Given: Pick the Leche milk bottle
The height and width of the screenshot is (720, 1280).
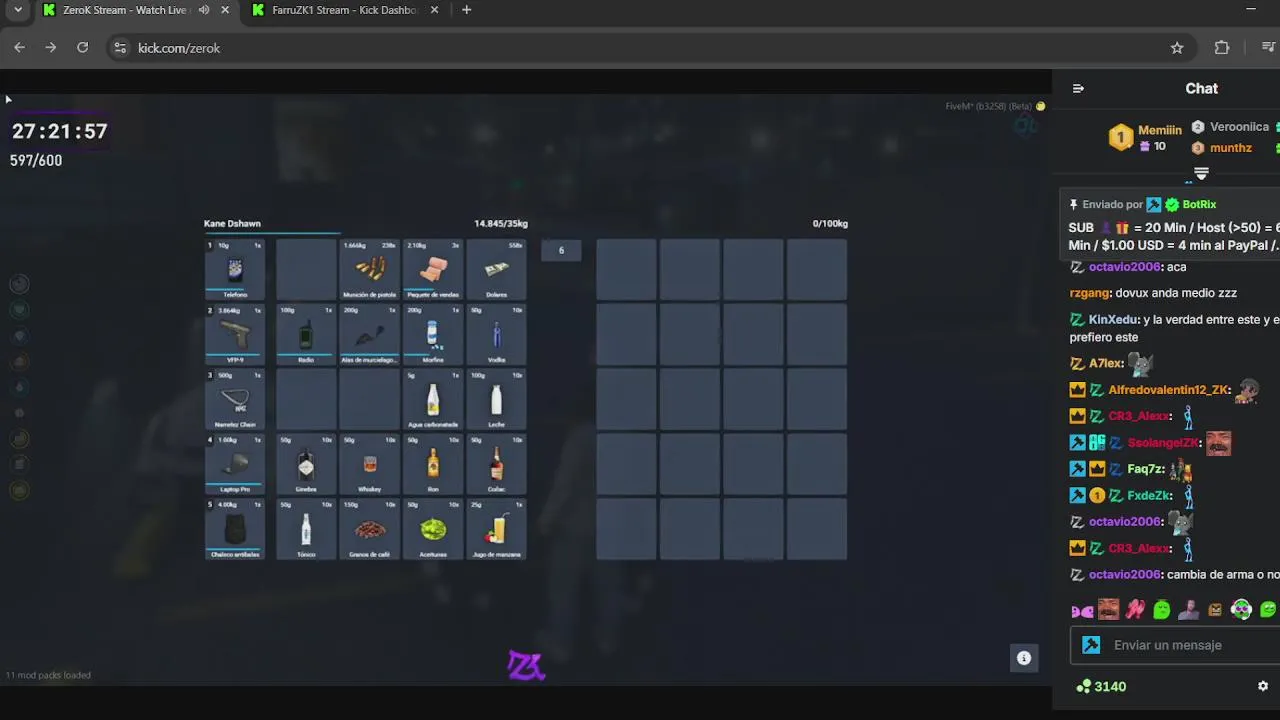Looking at the screenshot, I should tap(496, 400).
